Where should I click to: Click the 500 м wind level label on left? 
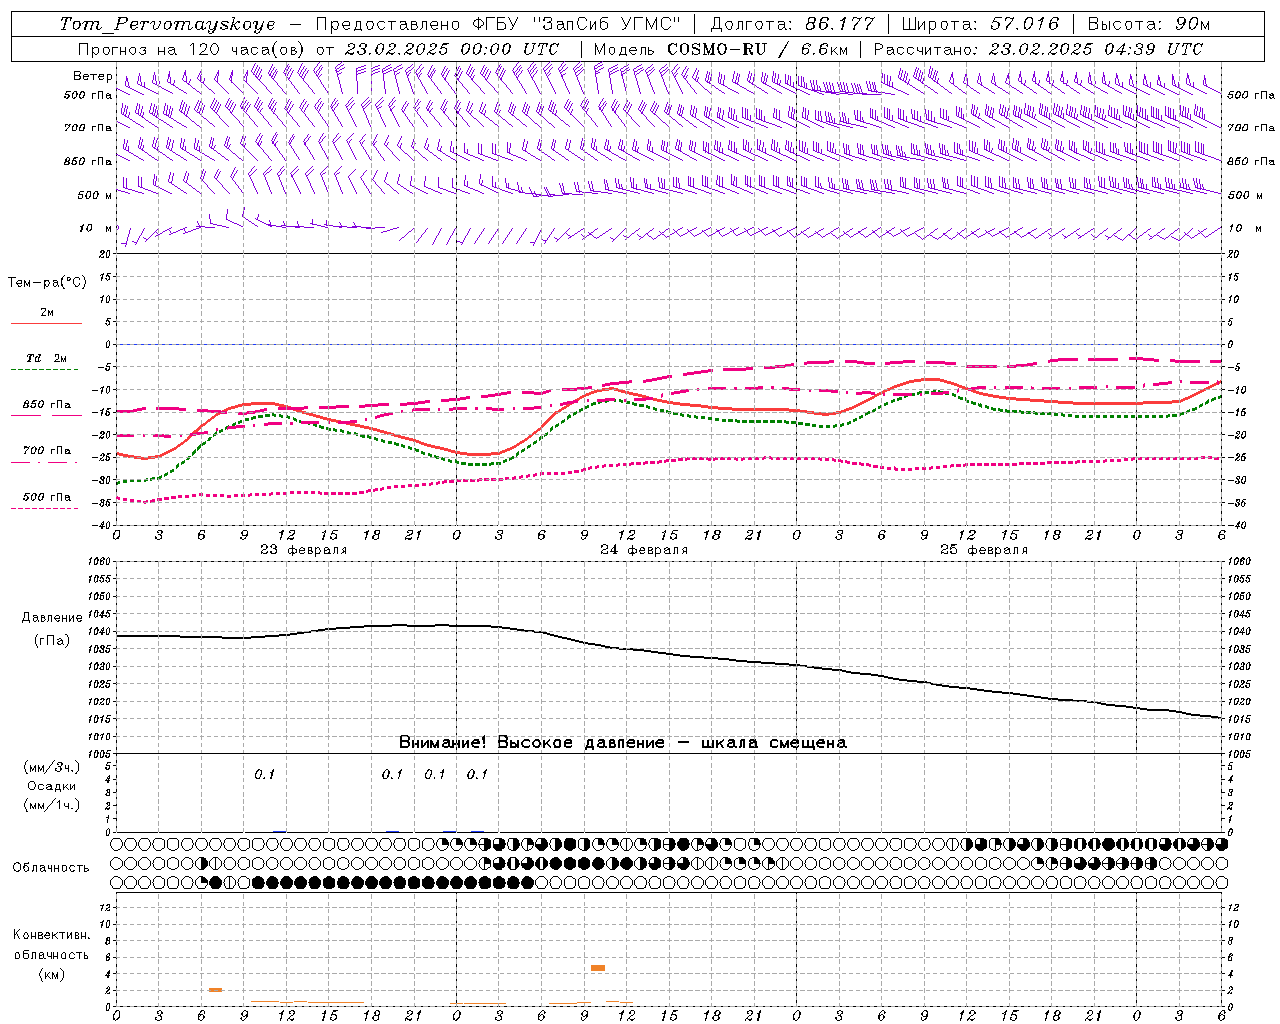95,195
